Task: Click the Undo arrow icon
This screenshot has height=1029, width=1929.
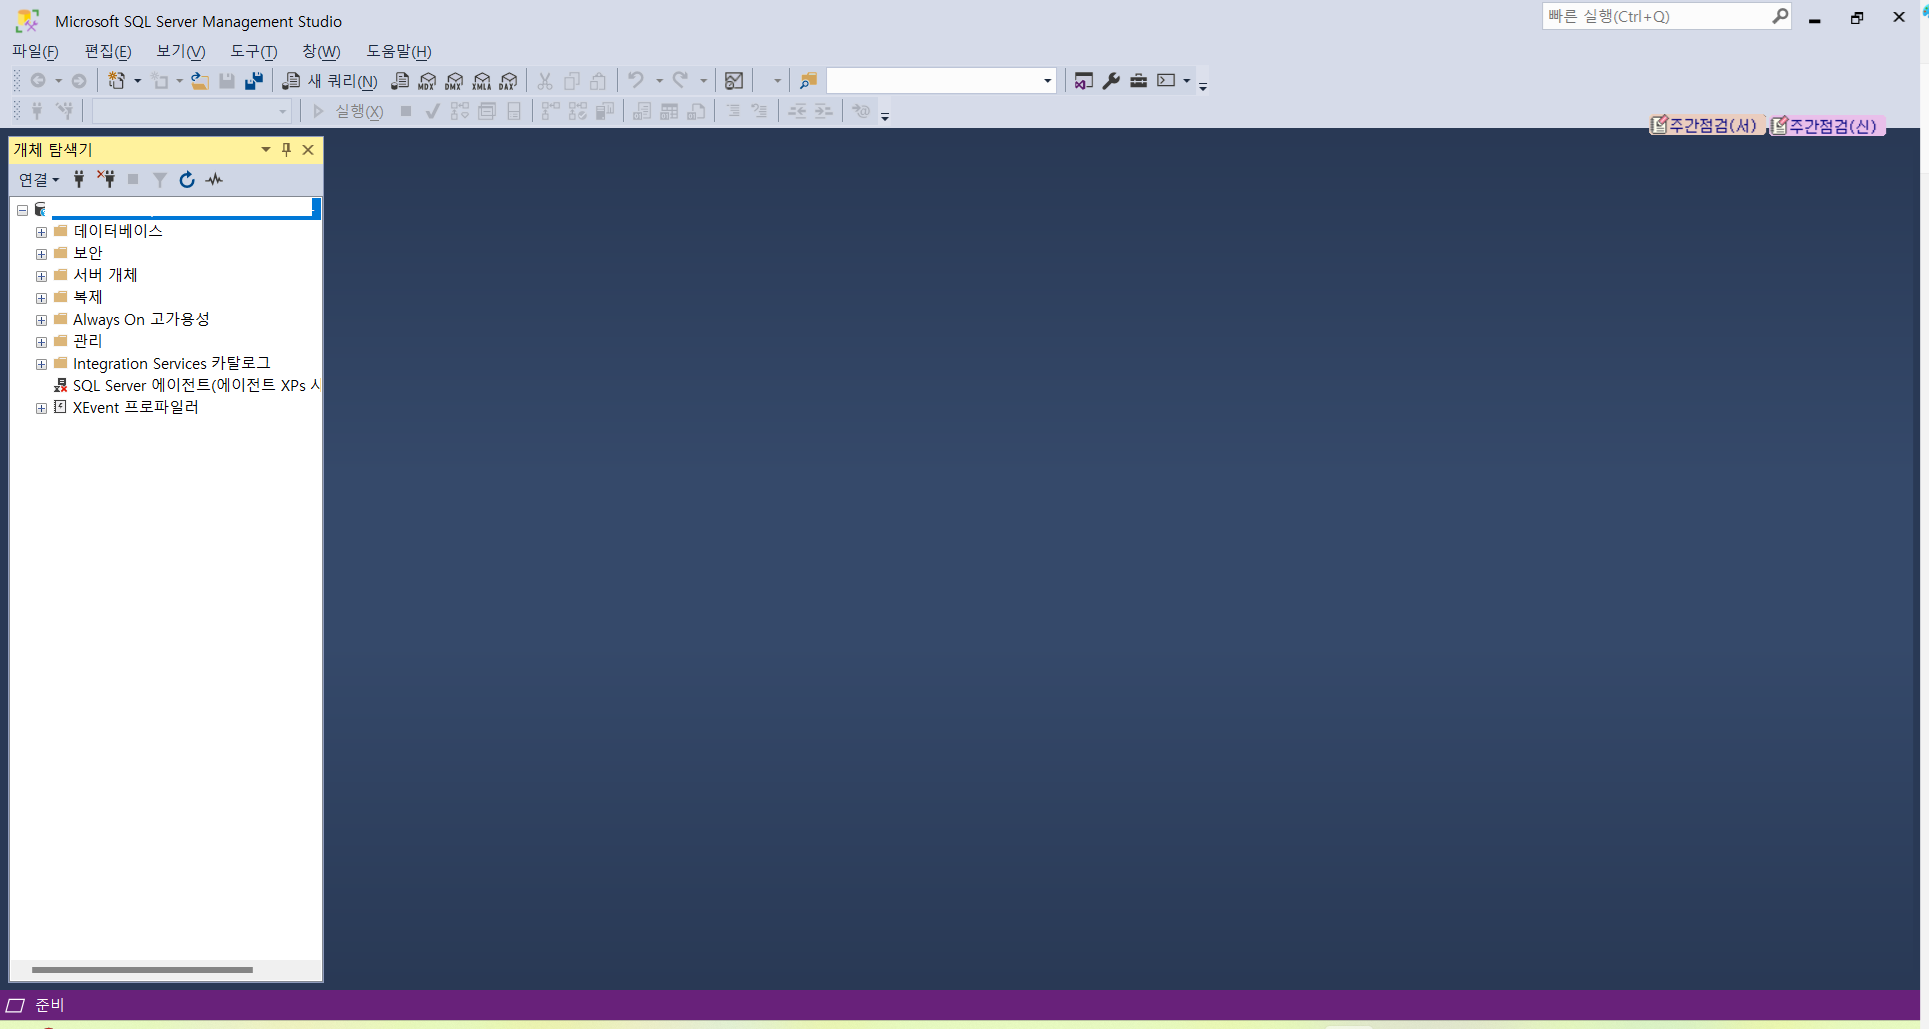Action: click(636, 81)
